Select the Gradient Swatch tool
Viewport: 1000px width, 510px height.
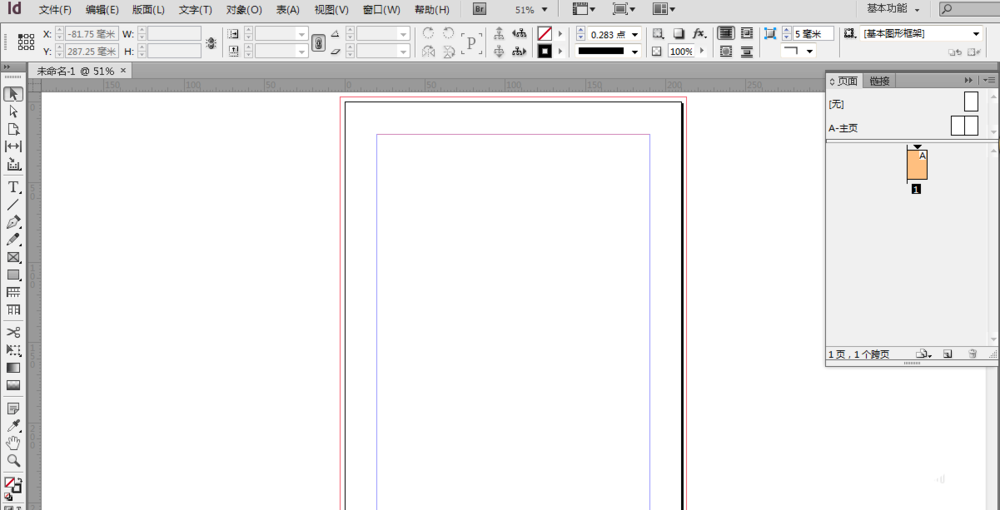pyautogui.click(x=13, y=368)
